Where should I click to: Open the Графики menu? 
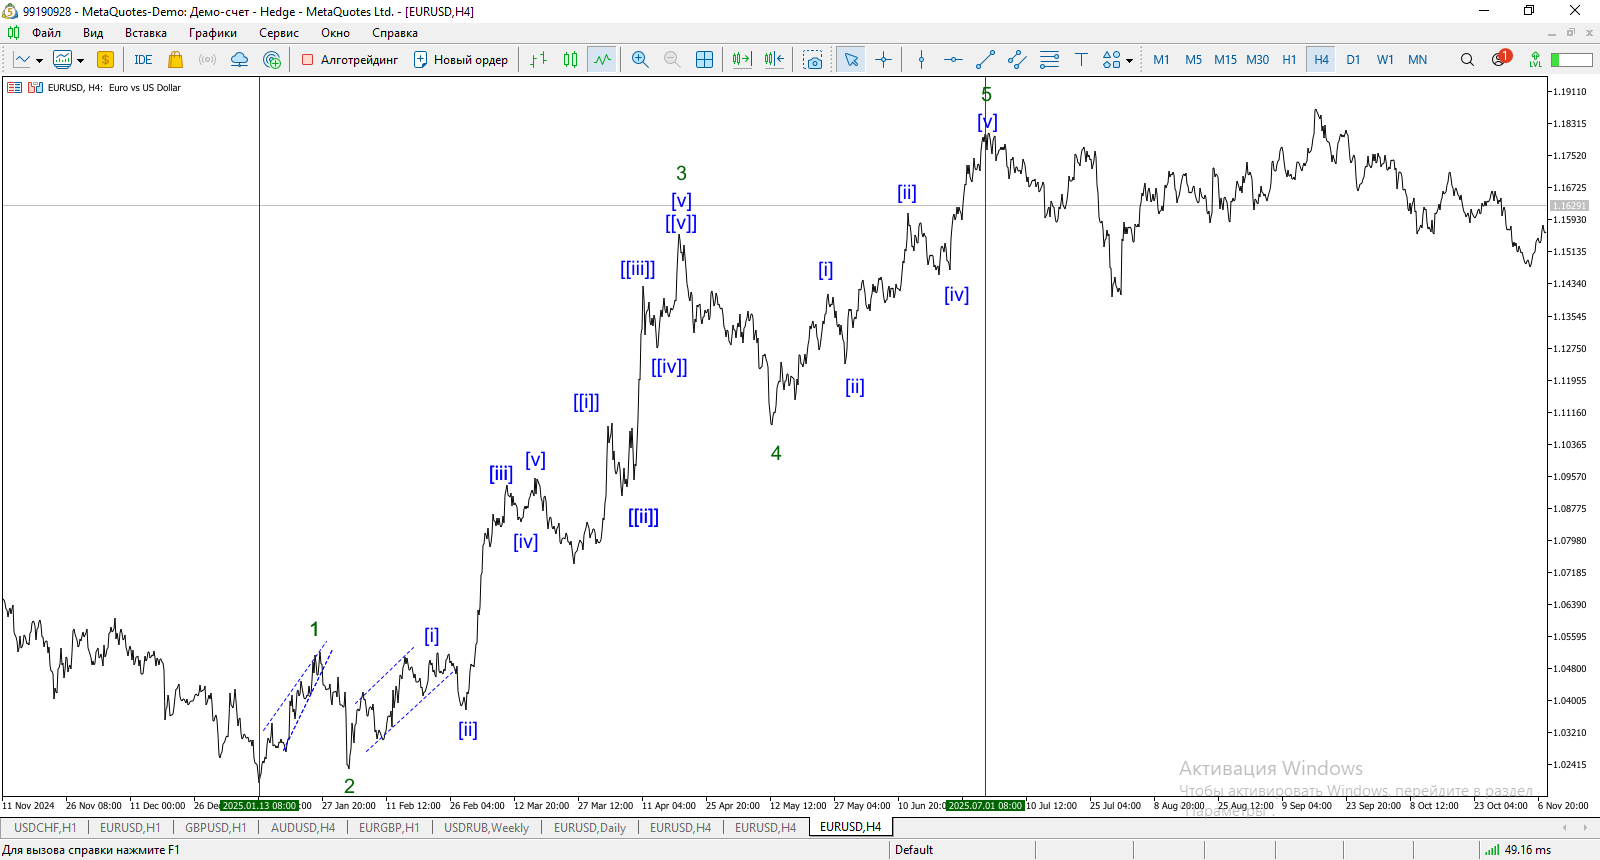pyautogui.click(x=212, y=33)
